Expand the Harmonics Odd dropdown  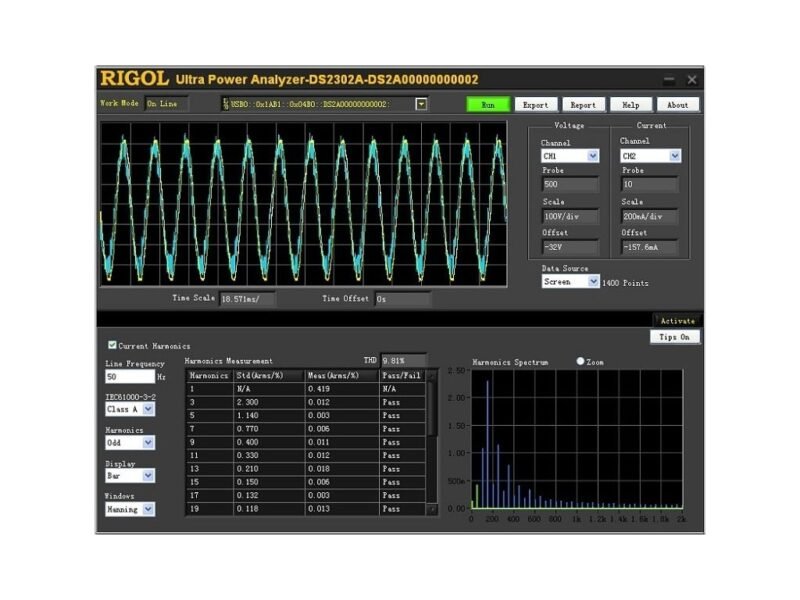click(148, 442)
